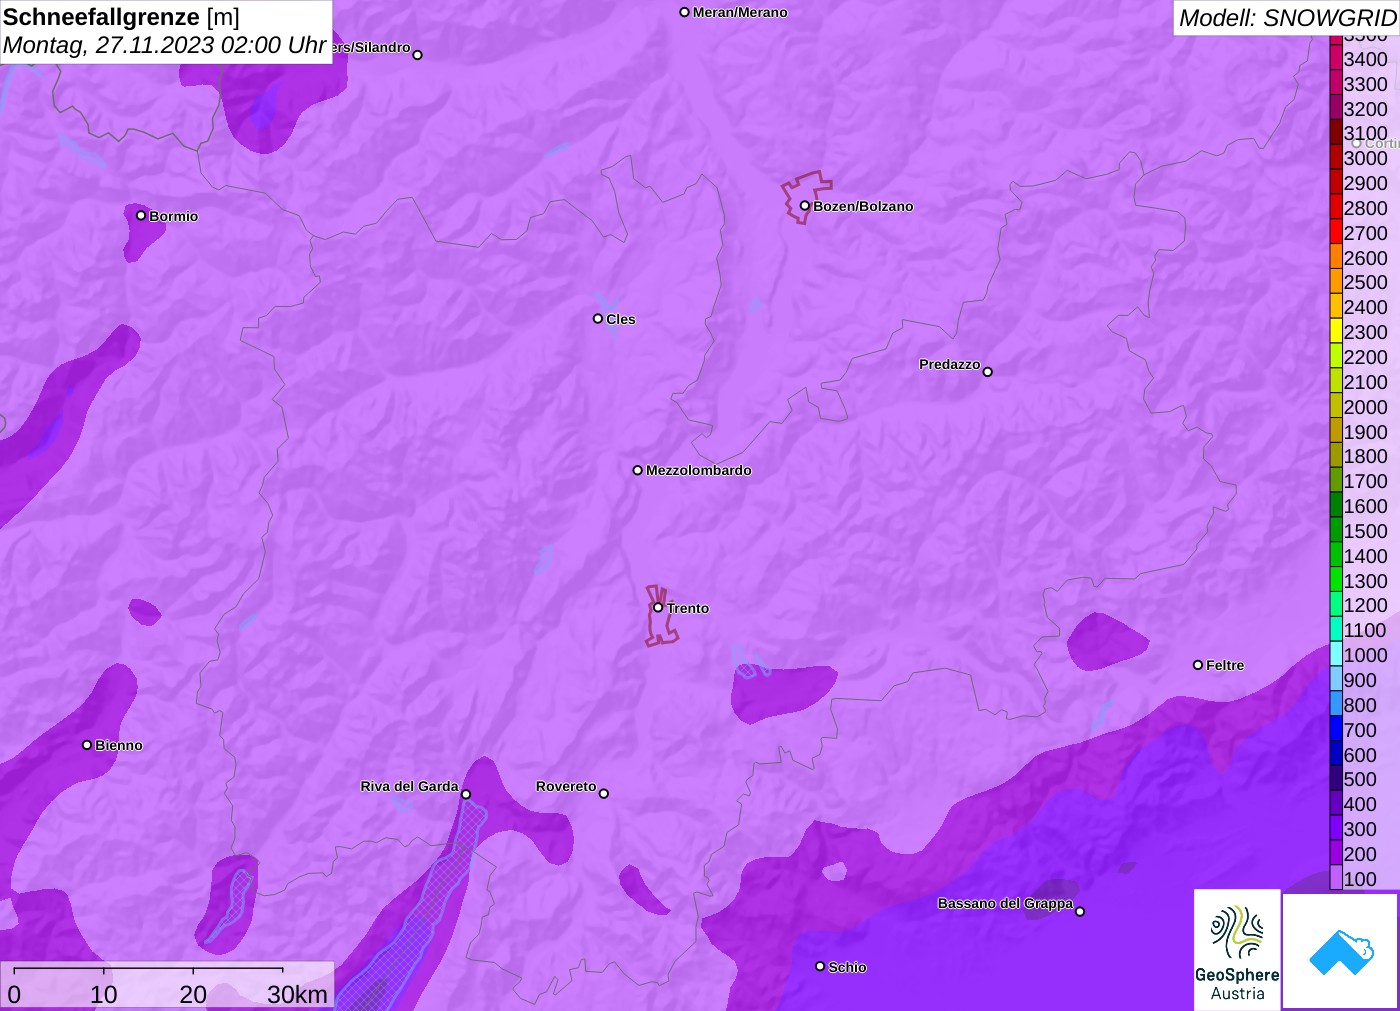1400x1011 pixels.
Task: Select the Feltre location marker
Action: tap(1198, 665)
